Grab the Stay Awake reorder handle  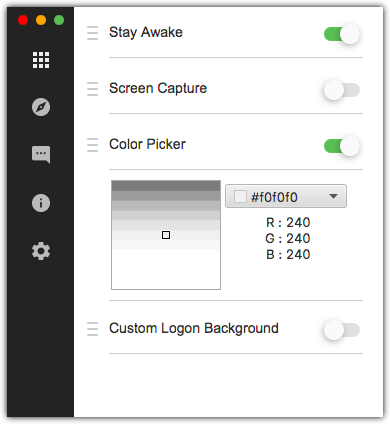click(x=92, y=33)
